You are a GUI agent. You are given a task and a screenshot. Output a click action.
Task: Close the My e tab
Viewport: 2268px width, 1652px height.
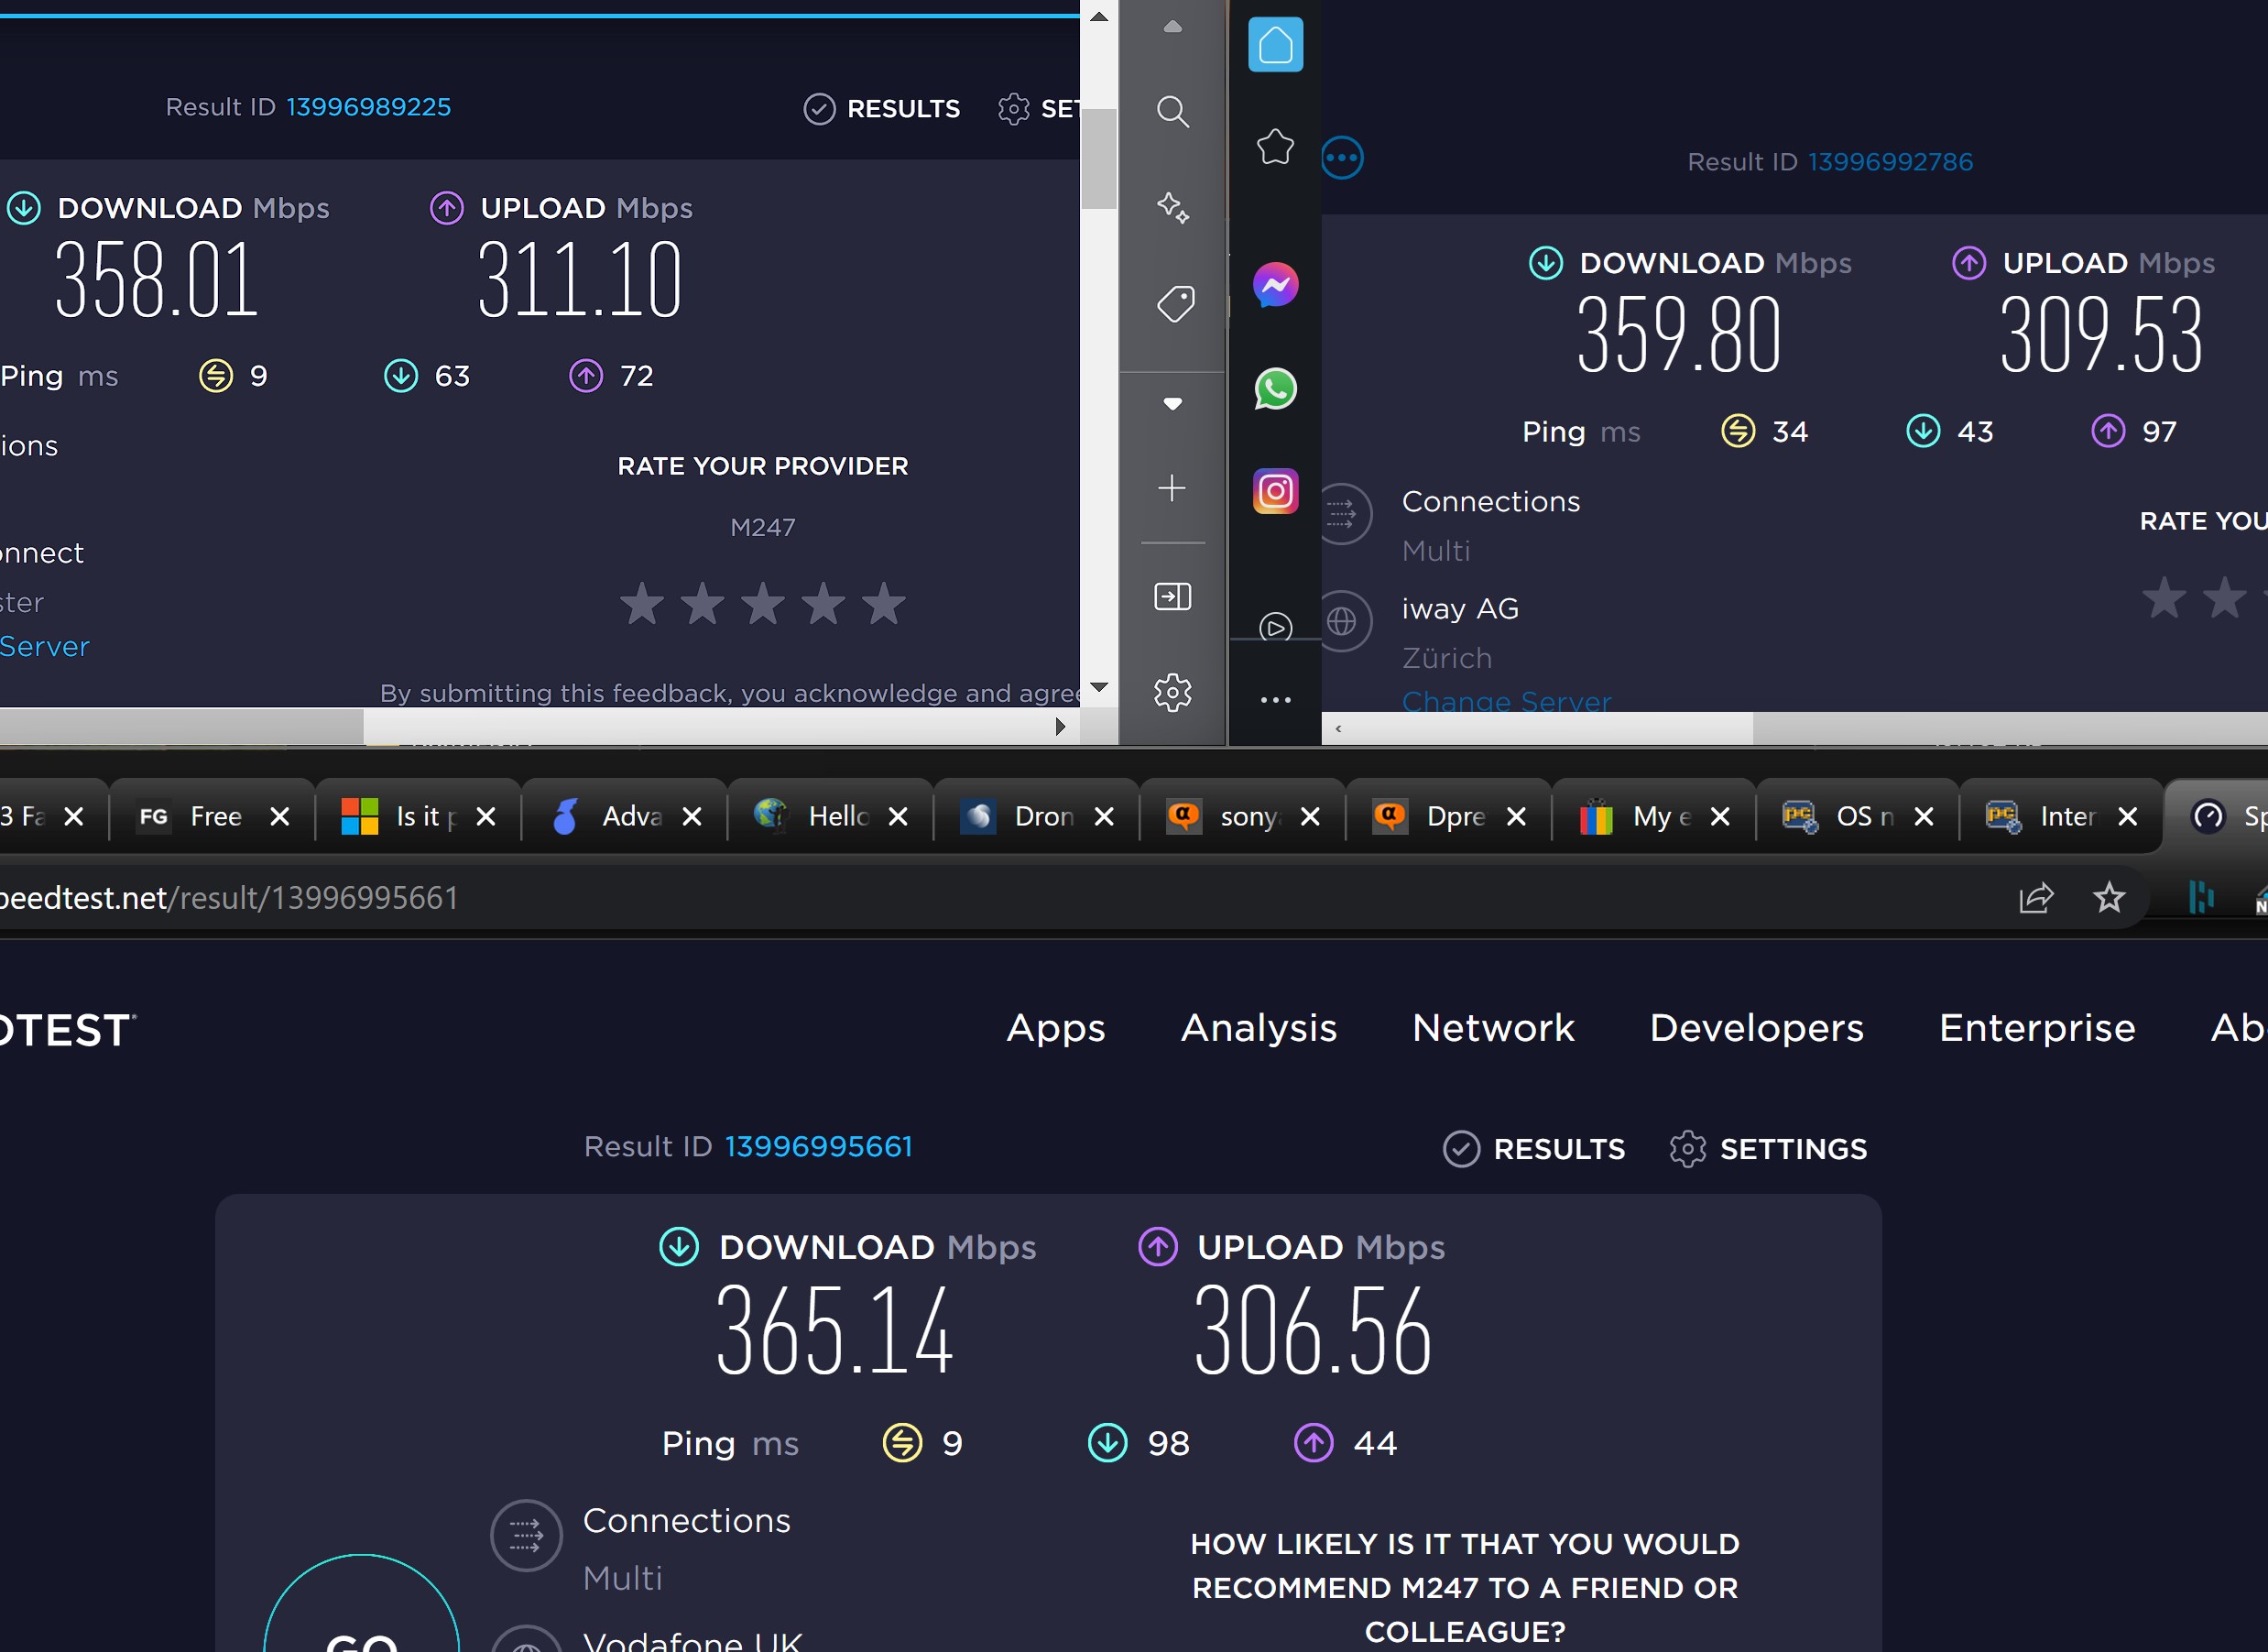[x=1720, y=817]
